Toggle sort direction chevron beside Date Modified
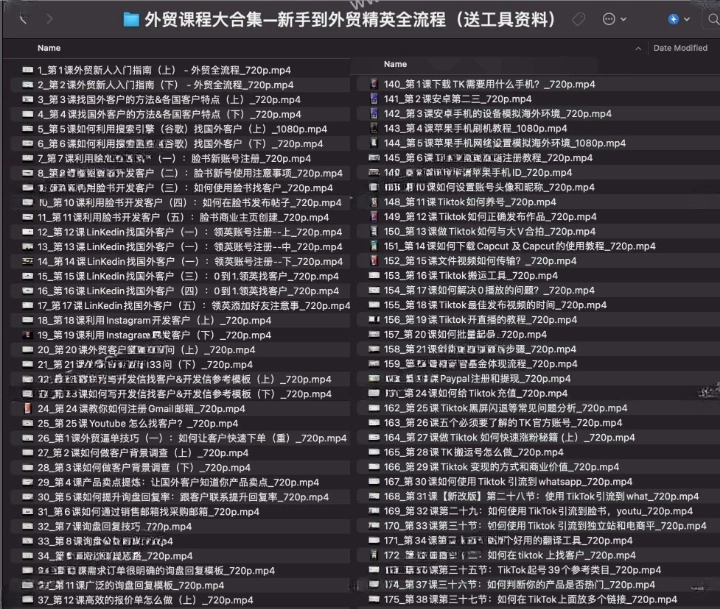Image resolution: width=720 pixels, height=609 pixels. pos(639,48)
